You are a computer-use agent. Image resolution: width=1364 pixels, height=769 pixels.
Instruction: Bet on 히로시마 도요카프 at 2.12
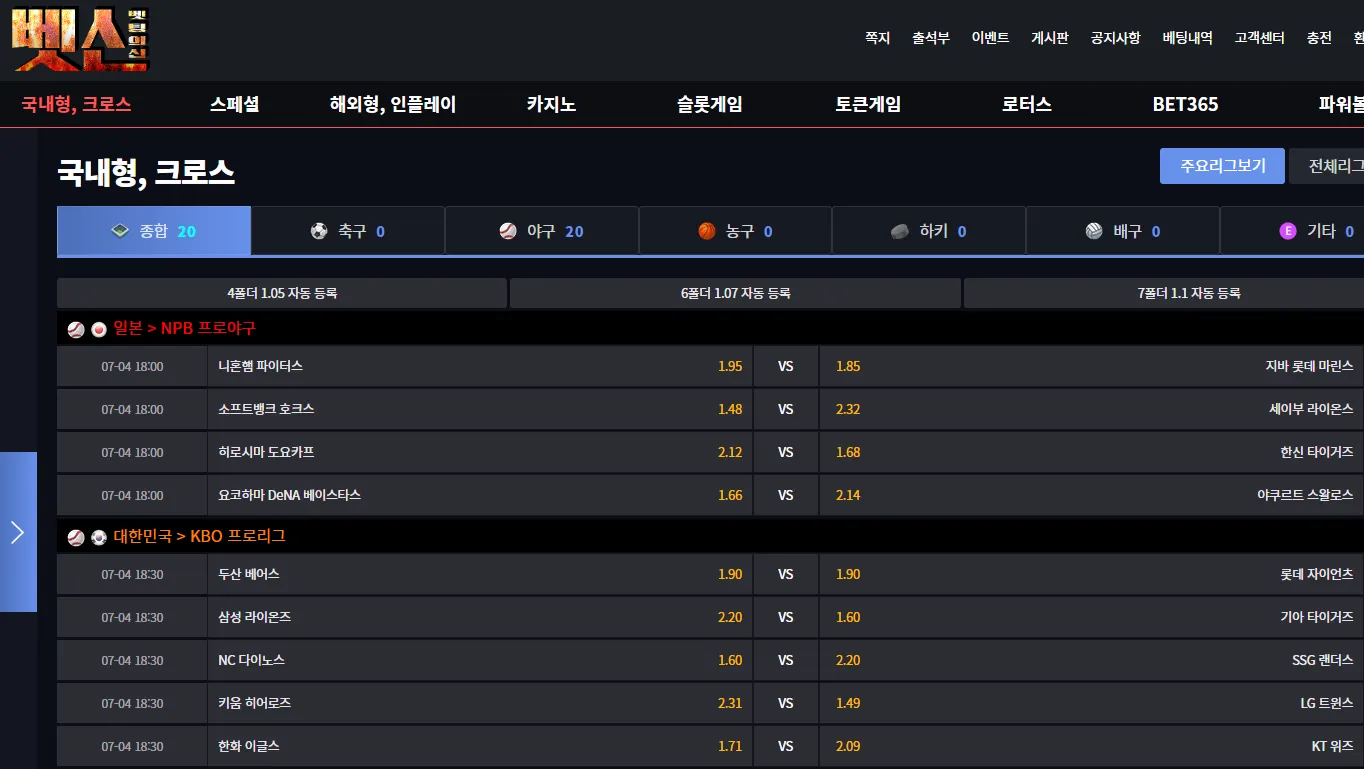tap(480, 452)
